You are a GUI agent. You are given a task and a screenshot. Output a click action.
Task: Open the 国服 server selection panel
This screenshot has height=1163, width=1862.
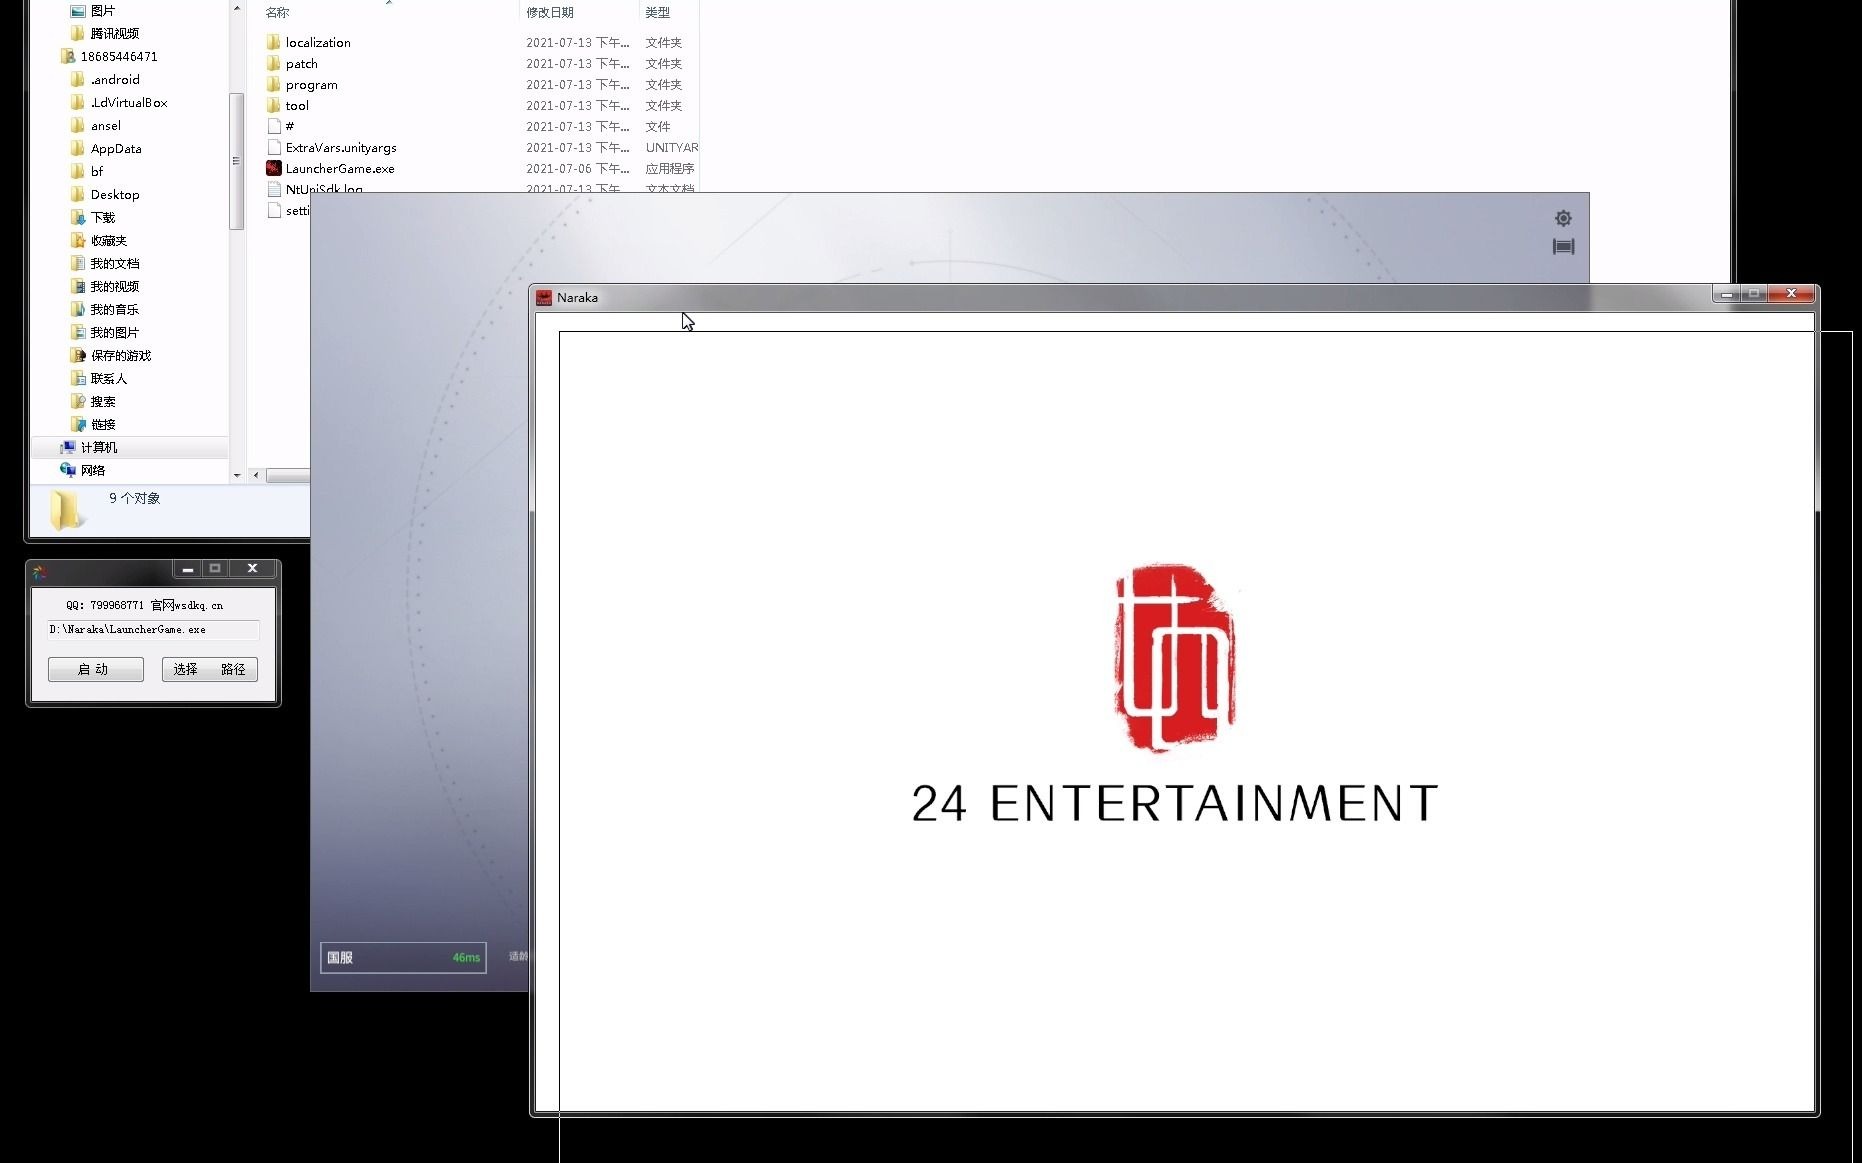[403, 957]
